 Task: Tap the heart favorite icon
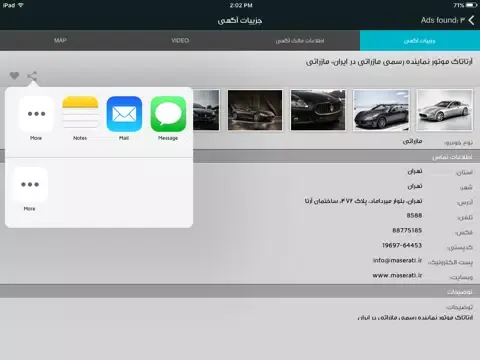click(14, 76)
